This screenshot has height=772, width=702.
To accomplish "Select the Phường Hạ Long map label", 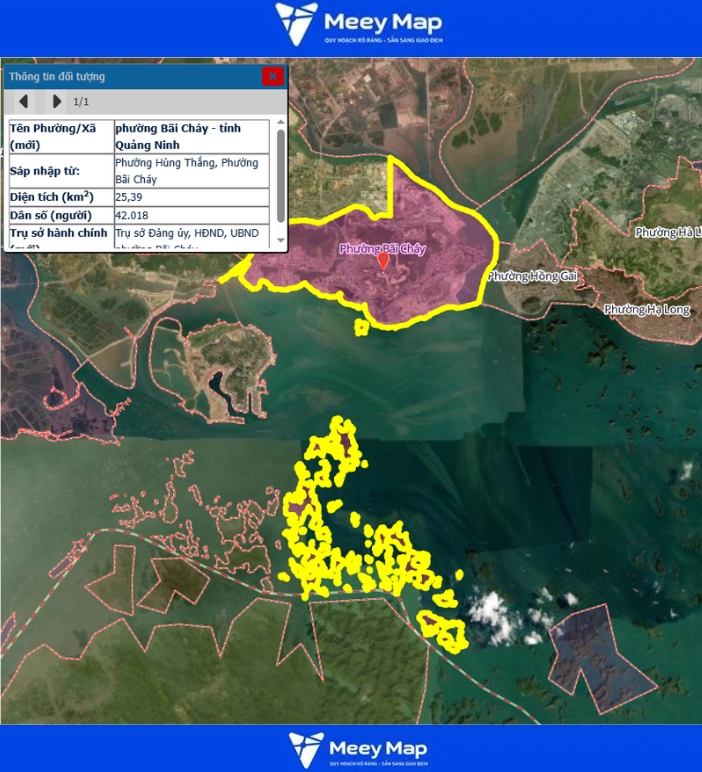I will (x=647, y=309).
